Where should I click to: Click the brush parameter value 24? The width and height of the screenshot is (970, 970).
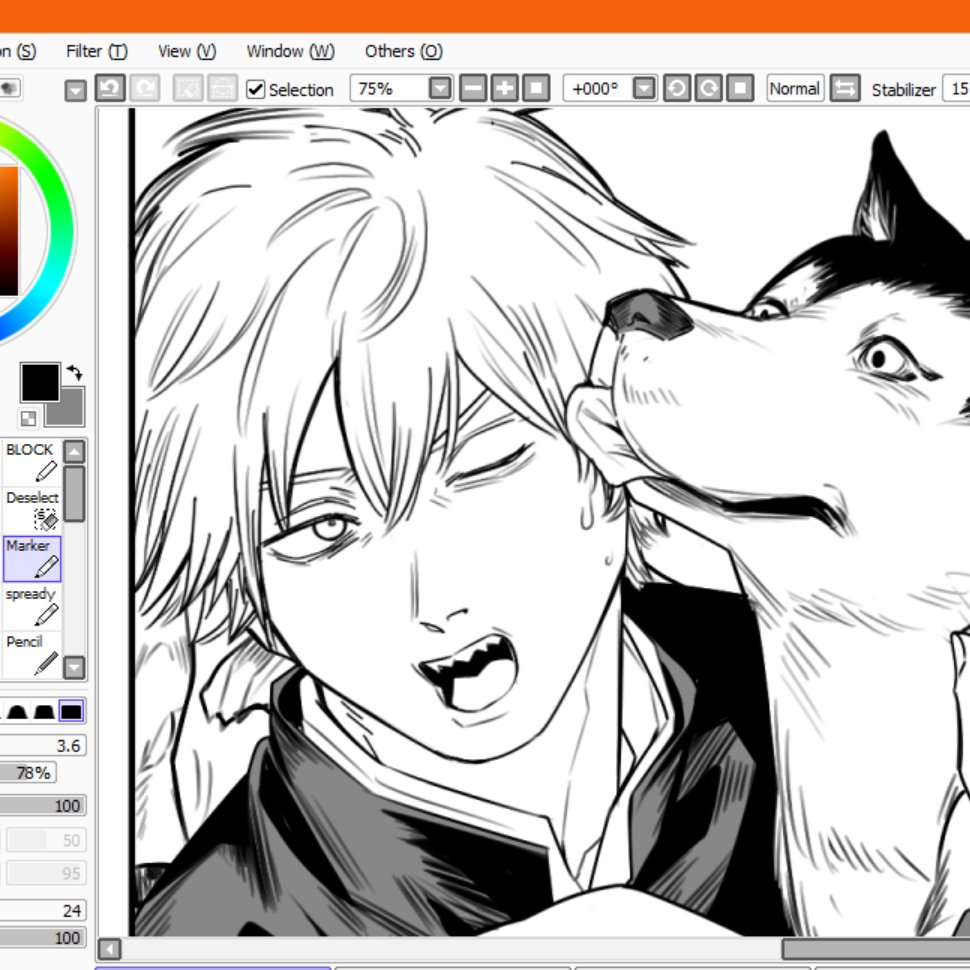(43, 910)
